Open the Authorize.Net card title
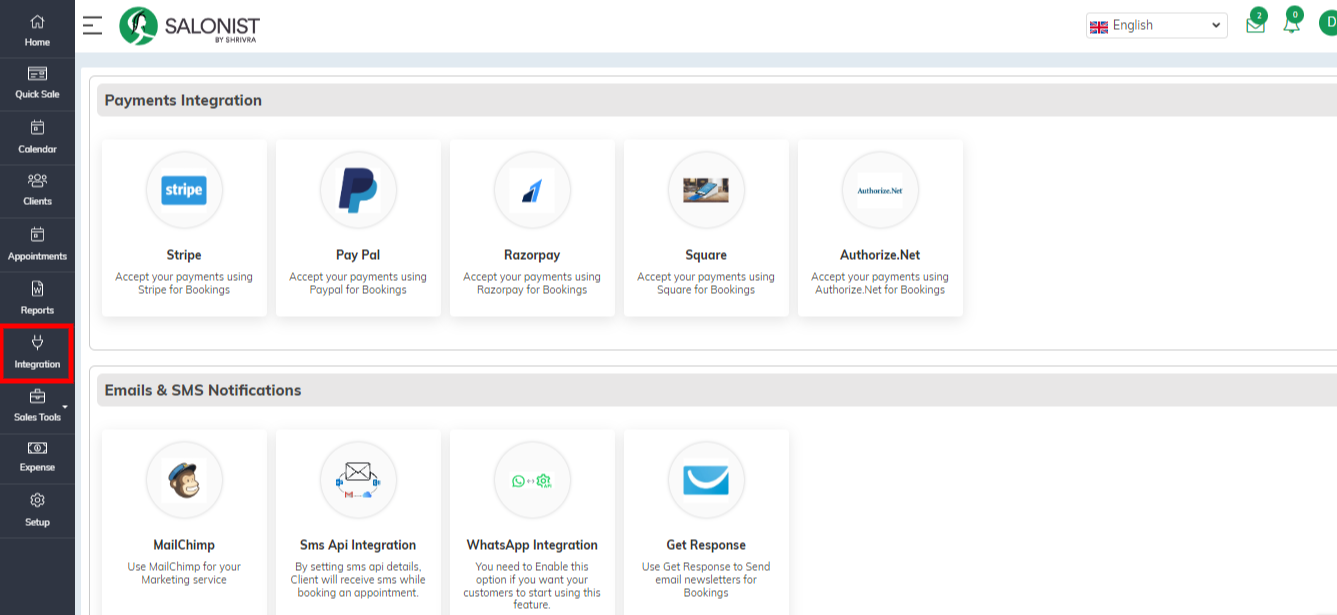The width and height of the screenshot is (1337, 615). [880, 255]
